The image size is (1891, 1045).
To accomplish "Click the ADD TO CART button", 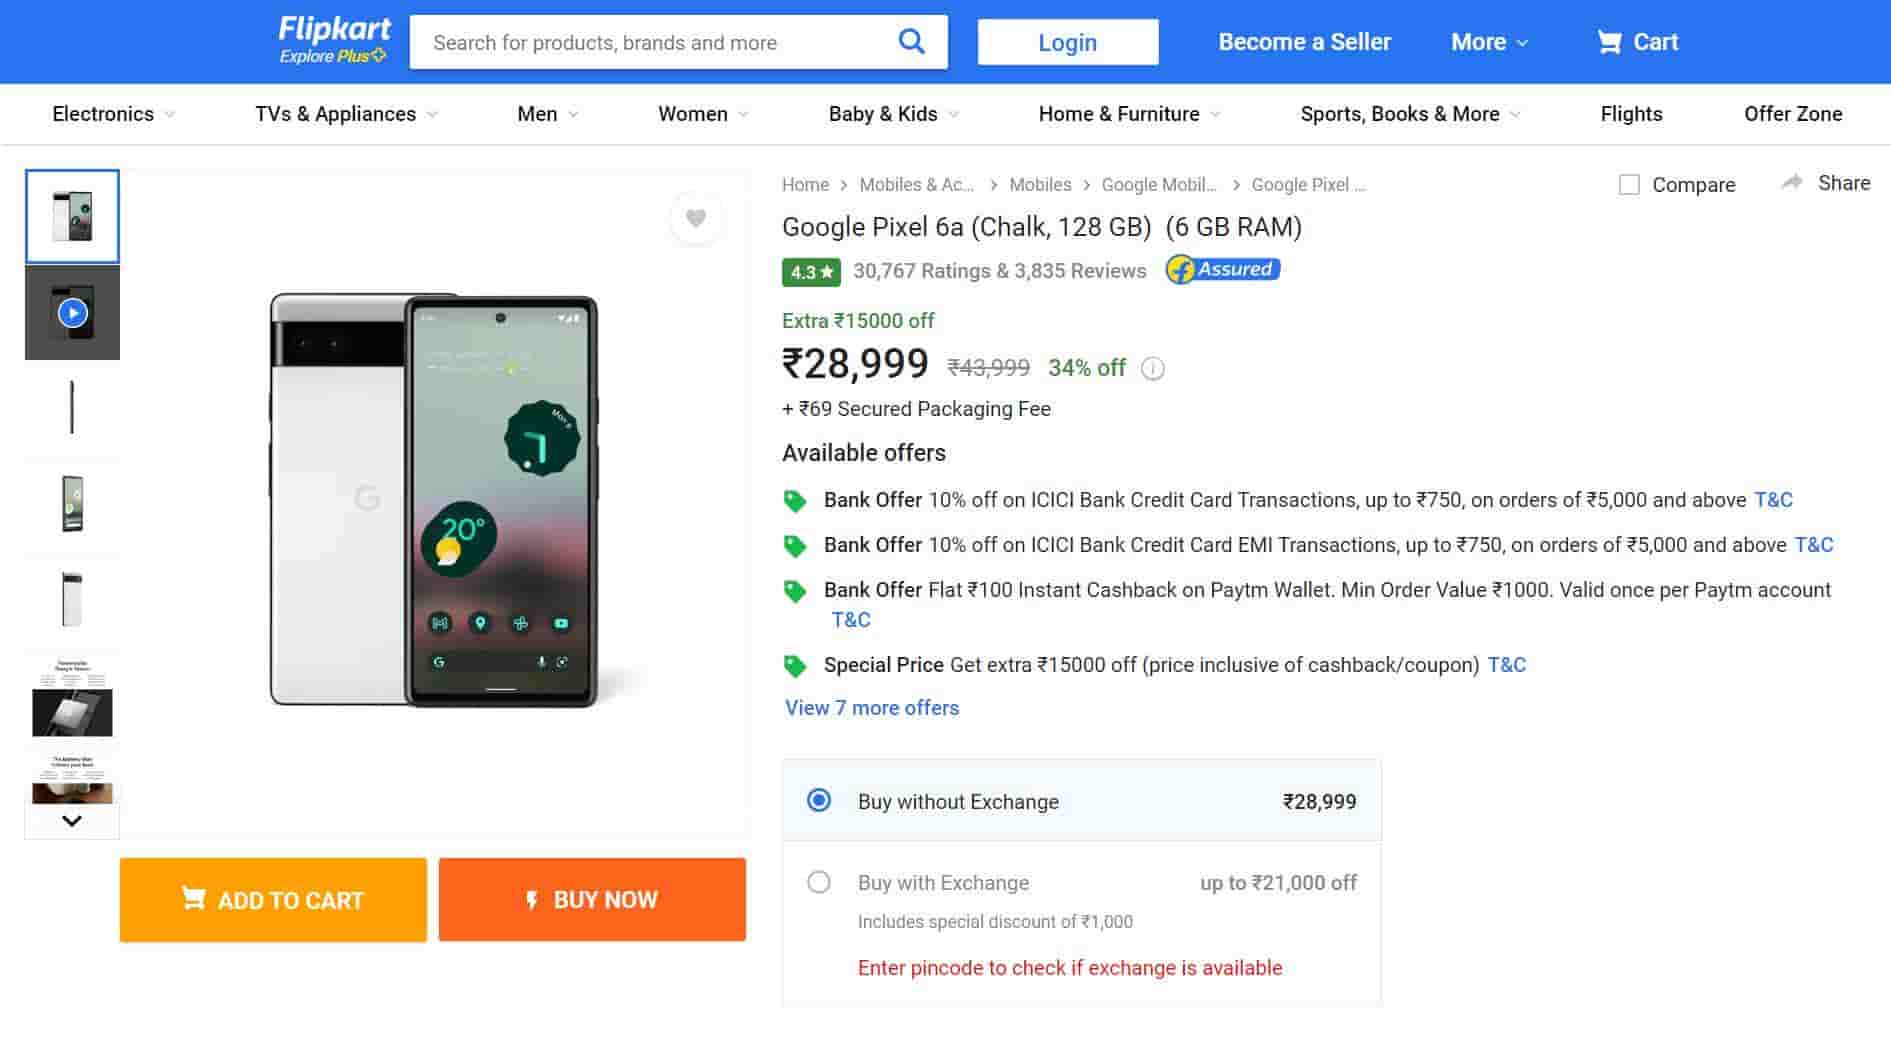I will pos(272,899).
